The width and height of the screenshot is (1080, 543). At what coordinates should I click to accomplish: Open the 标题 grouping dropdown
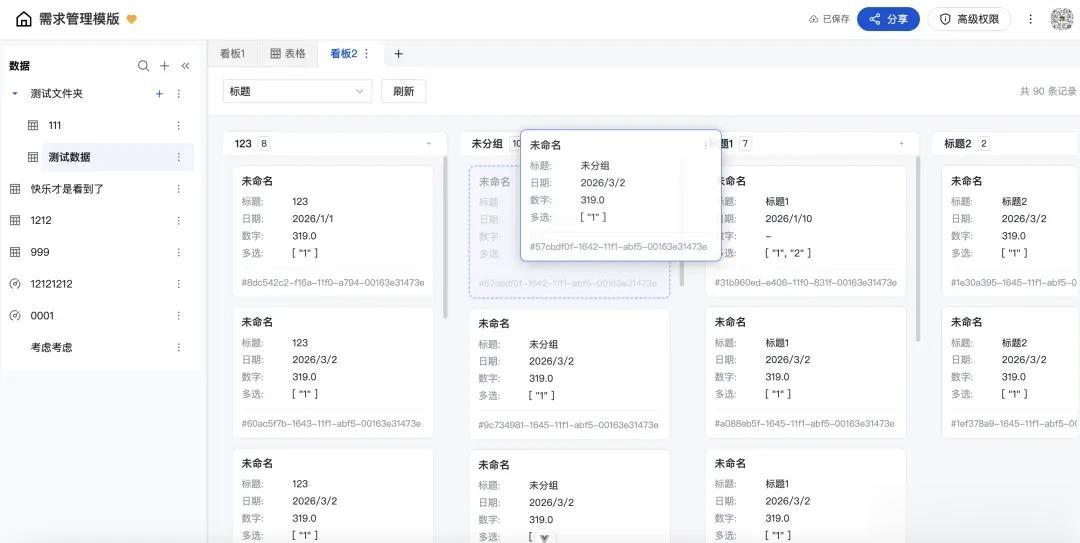[297, 91]
